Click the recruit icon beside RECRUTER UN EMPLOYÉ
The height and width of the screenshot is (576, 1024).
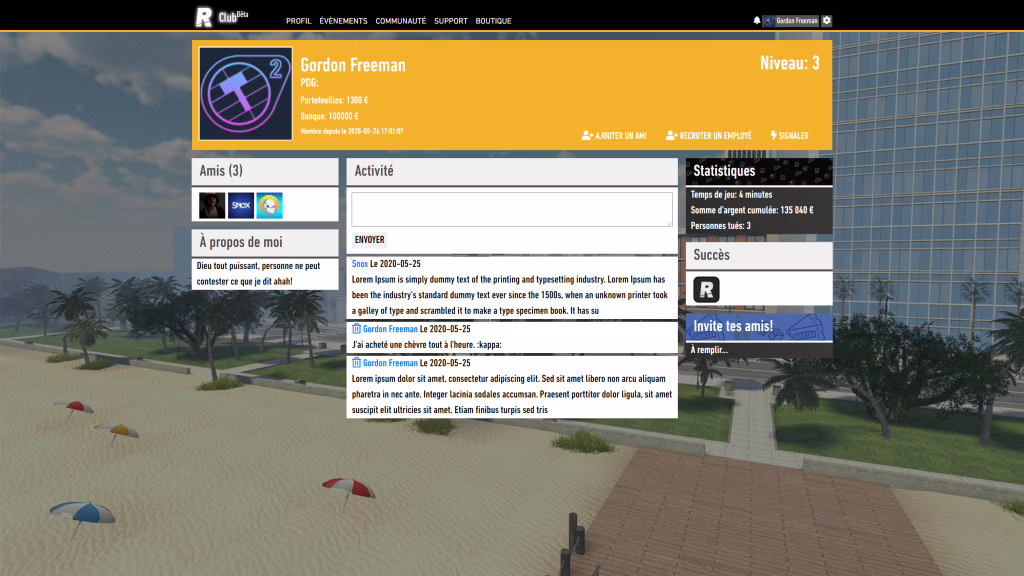(671, 136)
